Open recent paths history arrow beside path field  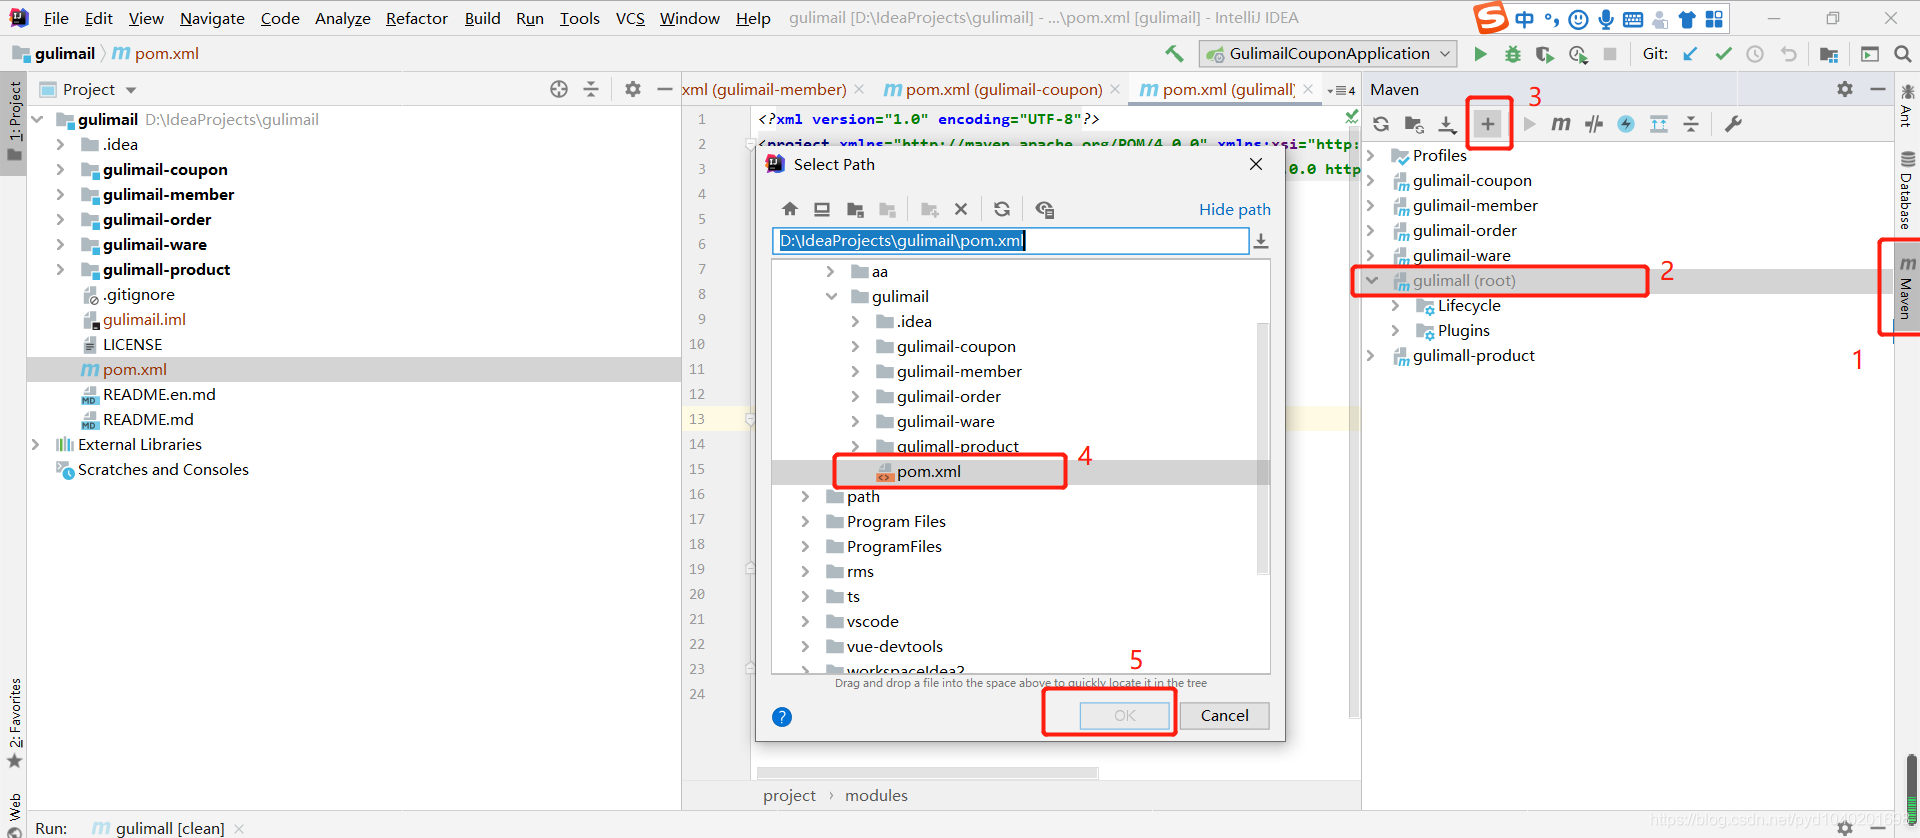(x=1261, y=241)
